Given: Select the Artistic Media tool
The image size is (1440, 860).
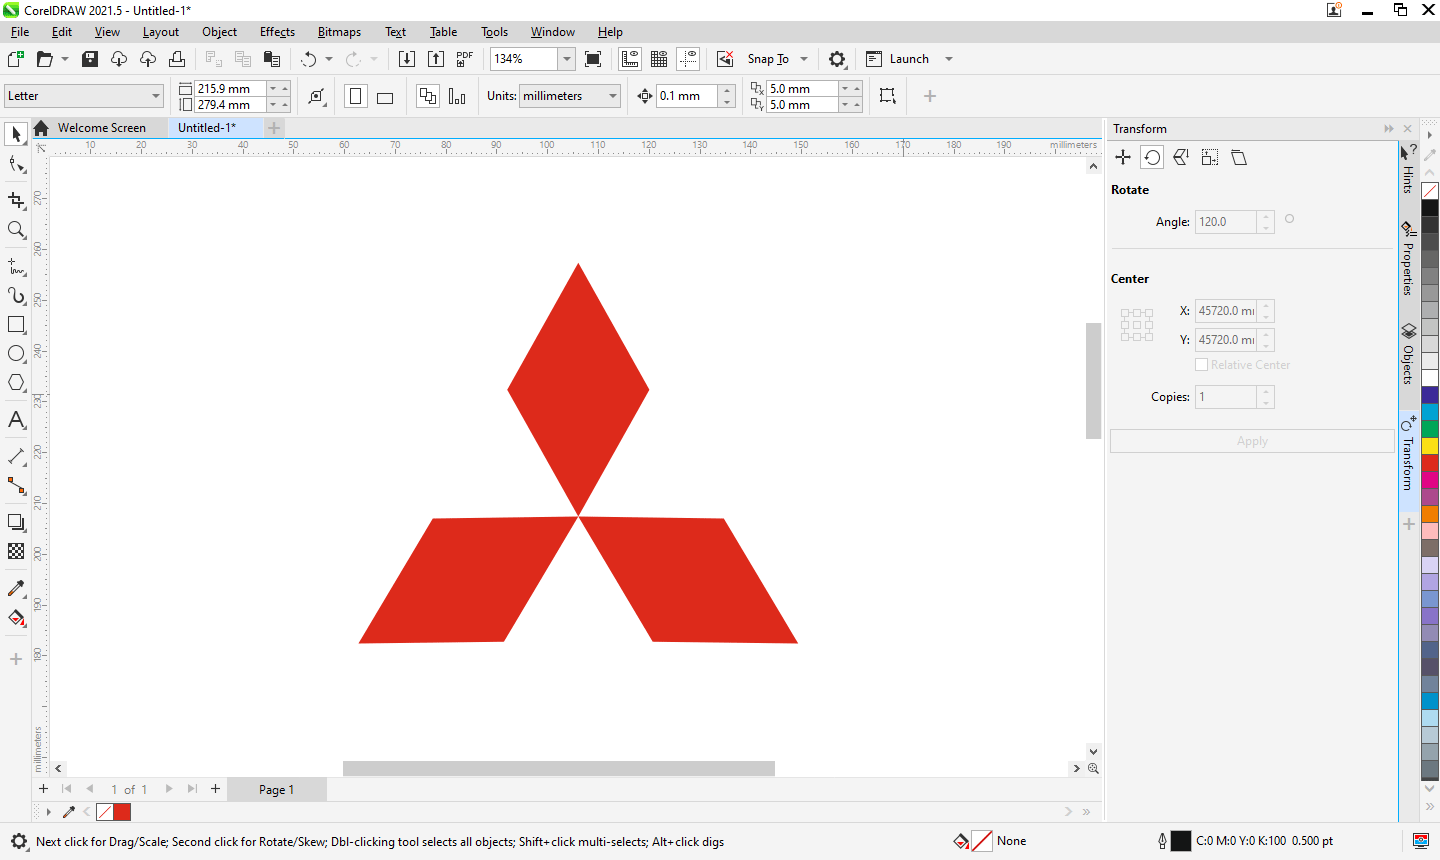Looking at the screenshot, I should (x=16, y=296).
